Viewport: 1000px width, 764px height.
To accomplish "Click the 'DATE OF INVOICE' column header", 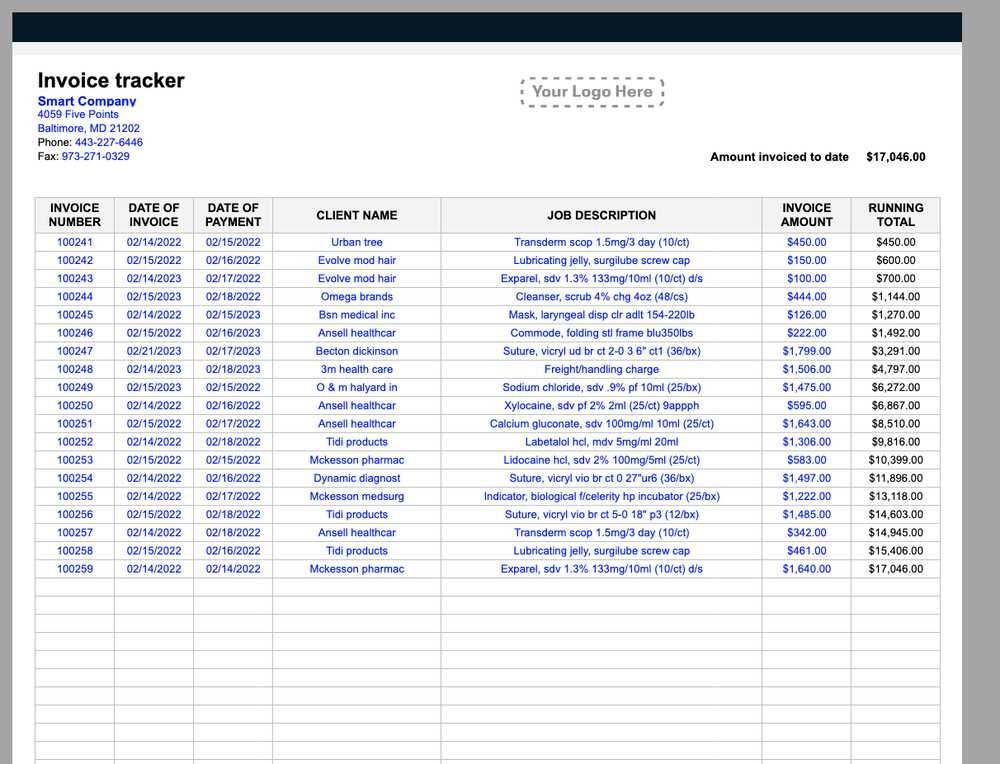I will click(x=154, y=215).
